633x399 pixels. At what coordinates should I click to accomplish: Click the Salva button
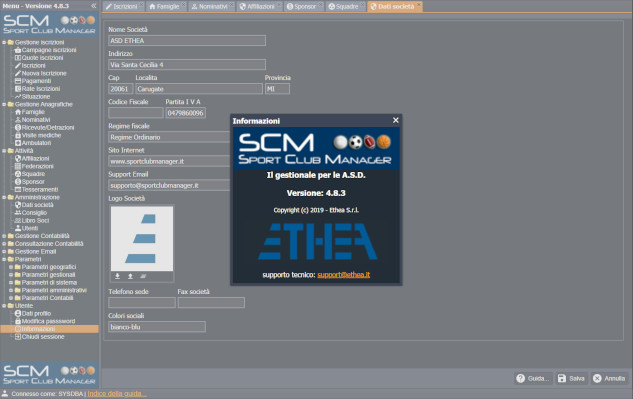[x=571, y=378]
